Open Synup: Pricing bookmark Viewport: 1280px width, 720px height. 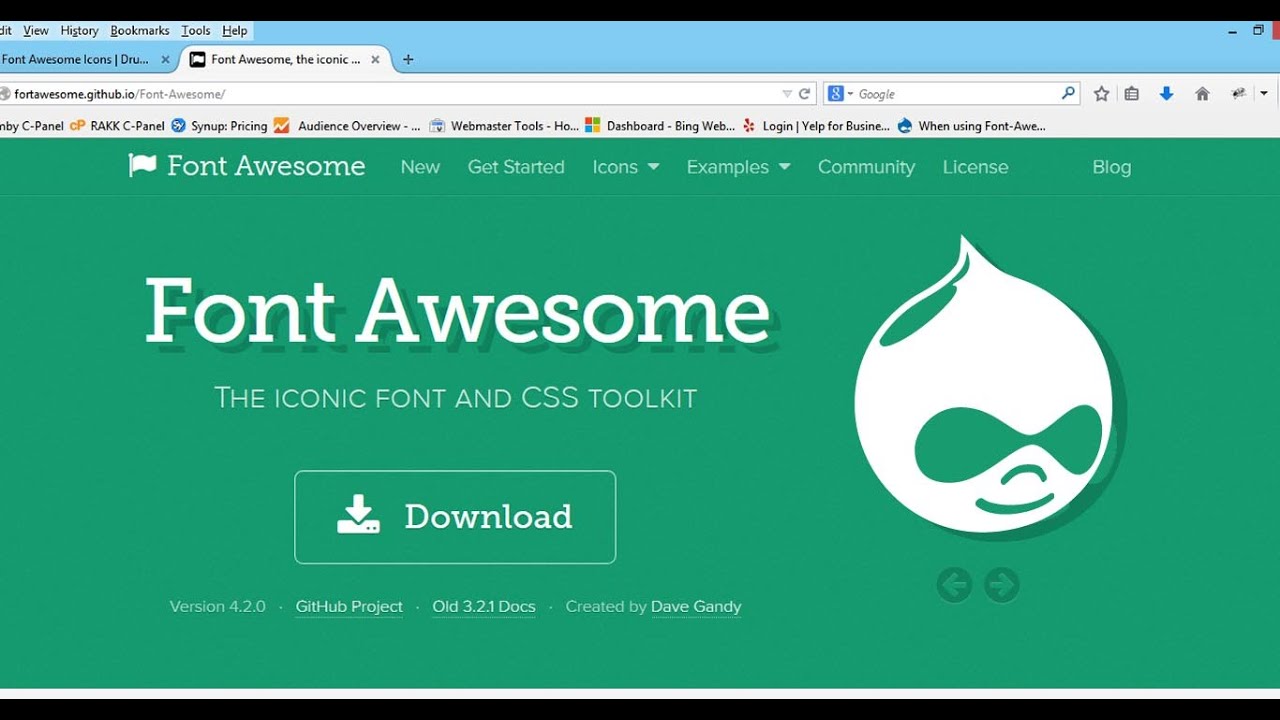click(220, 126)
